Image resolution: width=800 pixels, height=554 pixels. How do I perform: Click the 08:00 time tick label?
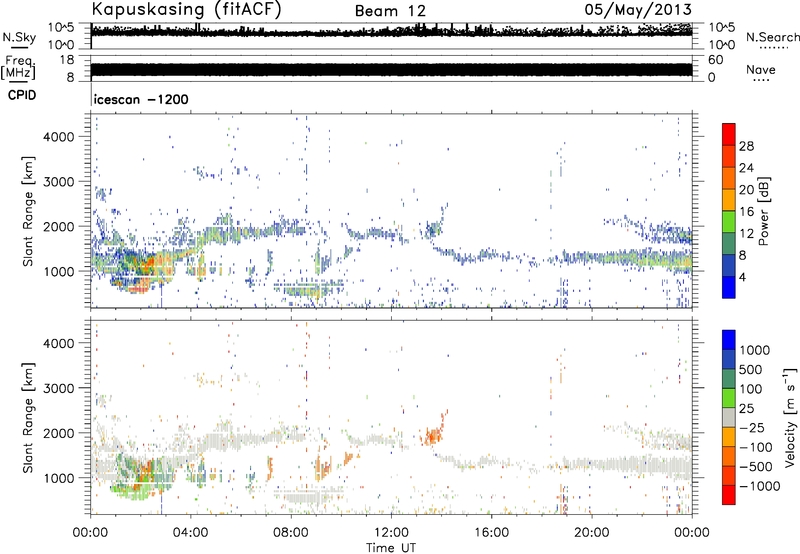(291, 533)
